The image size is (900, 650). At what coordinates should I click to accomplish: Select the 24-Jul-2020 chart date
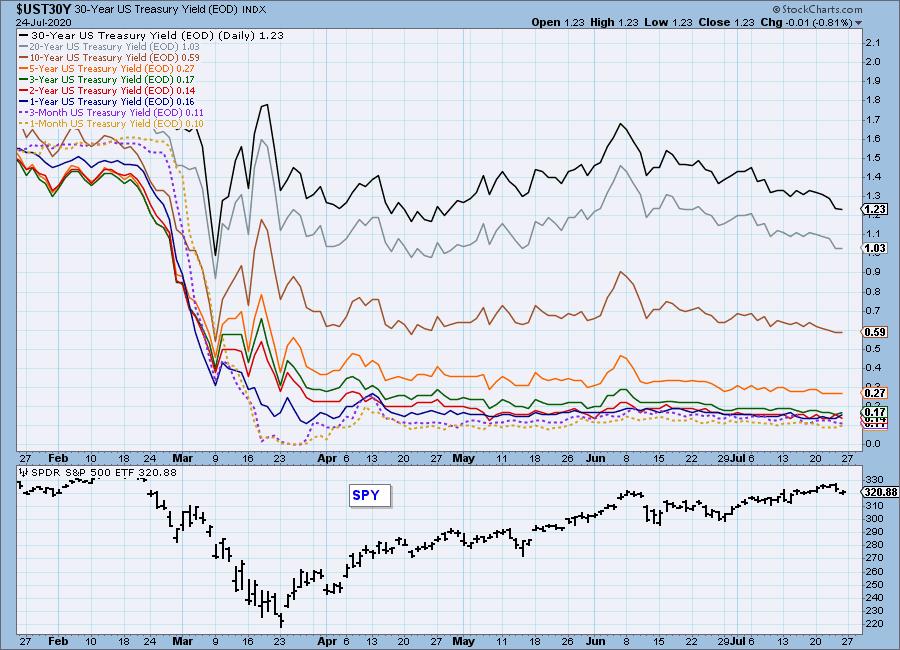coord(44,22)
